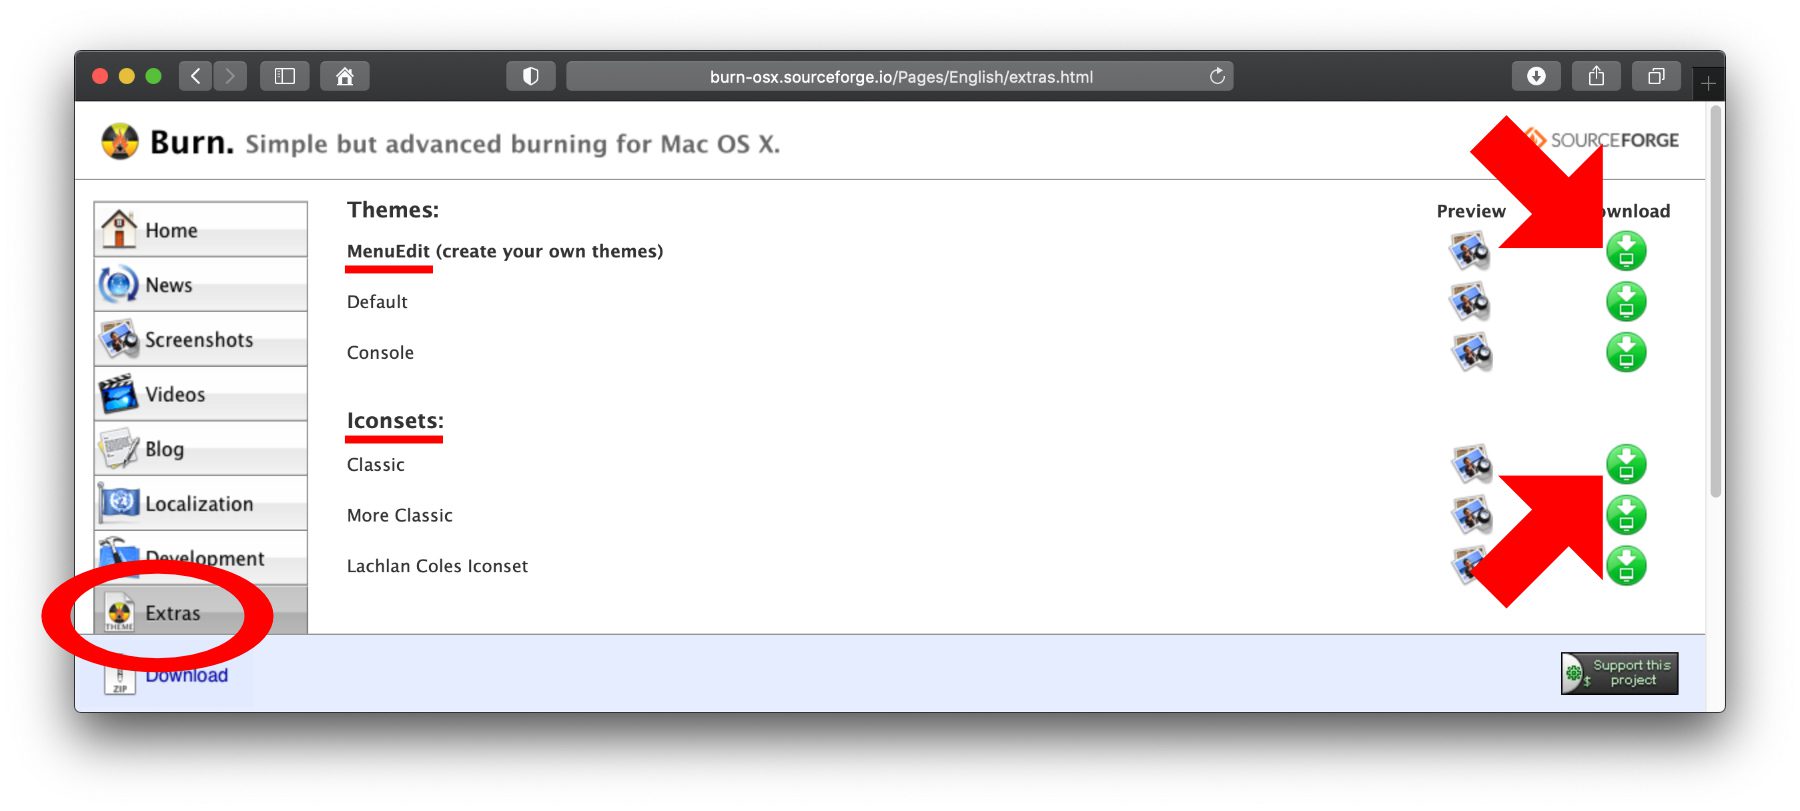Download the Default theme
Image resolution: width=1800 pixels, height=811 pixels.
coord(1625,302)
